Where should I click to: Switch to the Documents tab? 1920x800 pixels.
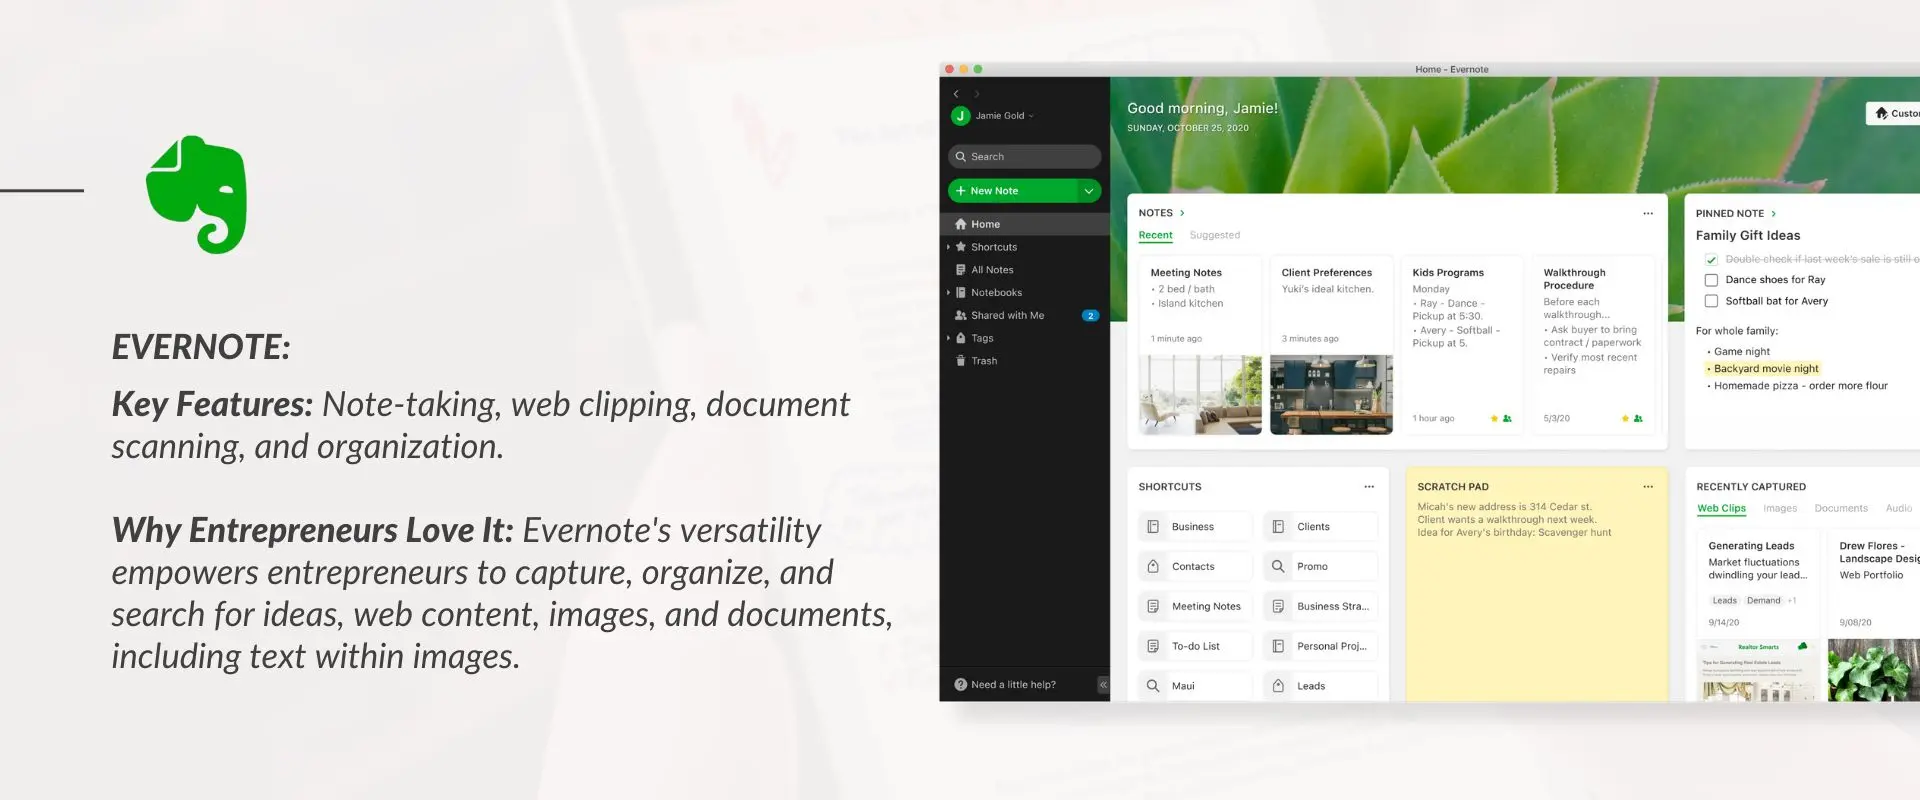point(1841,509)
